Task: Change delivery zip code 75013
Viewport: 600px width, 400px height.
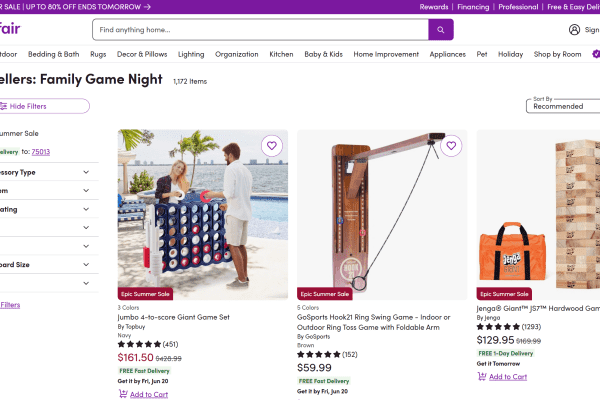Action: (41, 152)
